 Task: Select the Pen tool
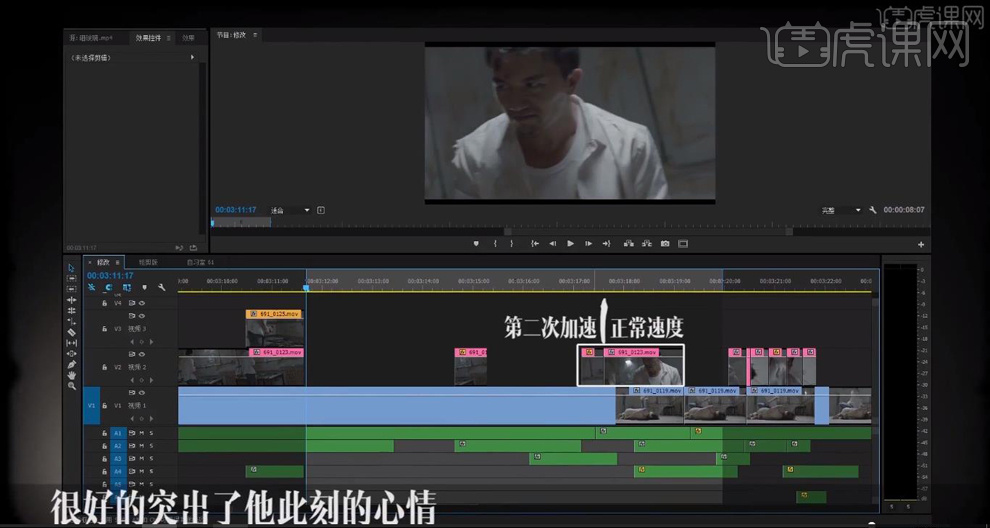pos(71,364)
